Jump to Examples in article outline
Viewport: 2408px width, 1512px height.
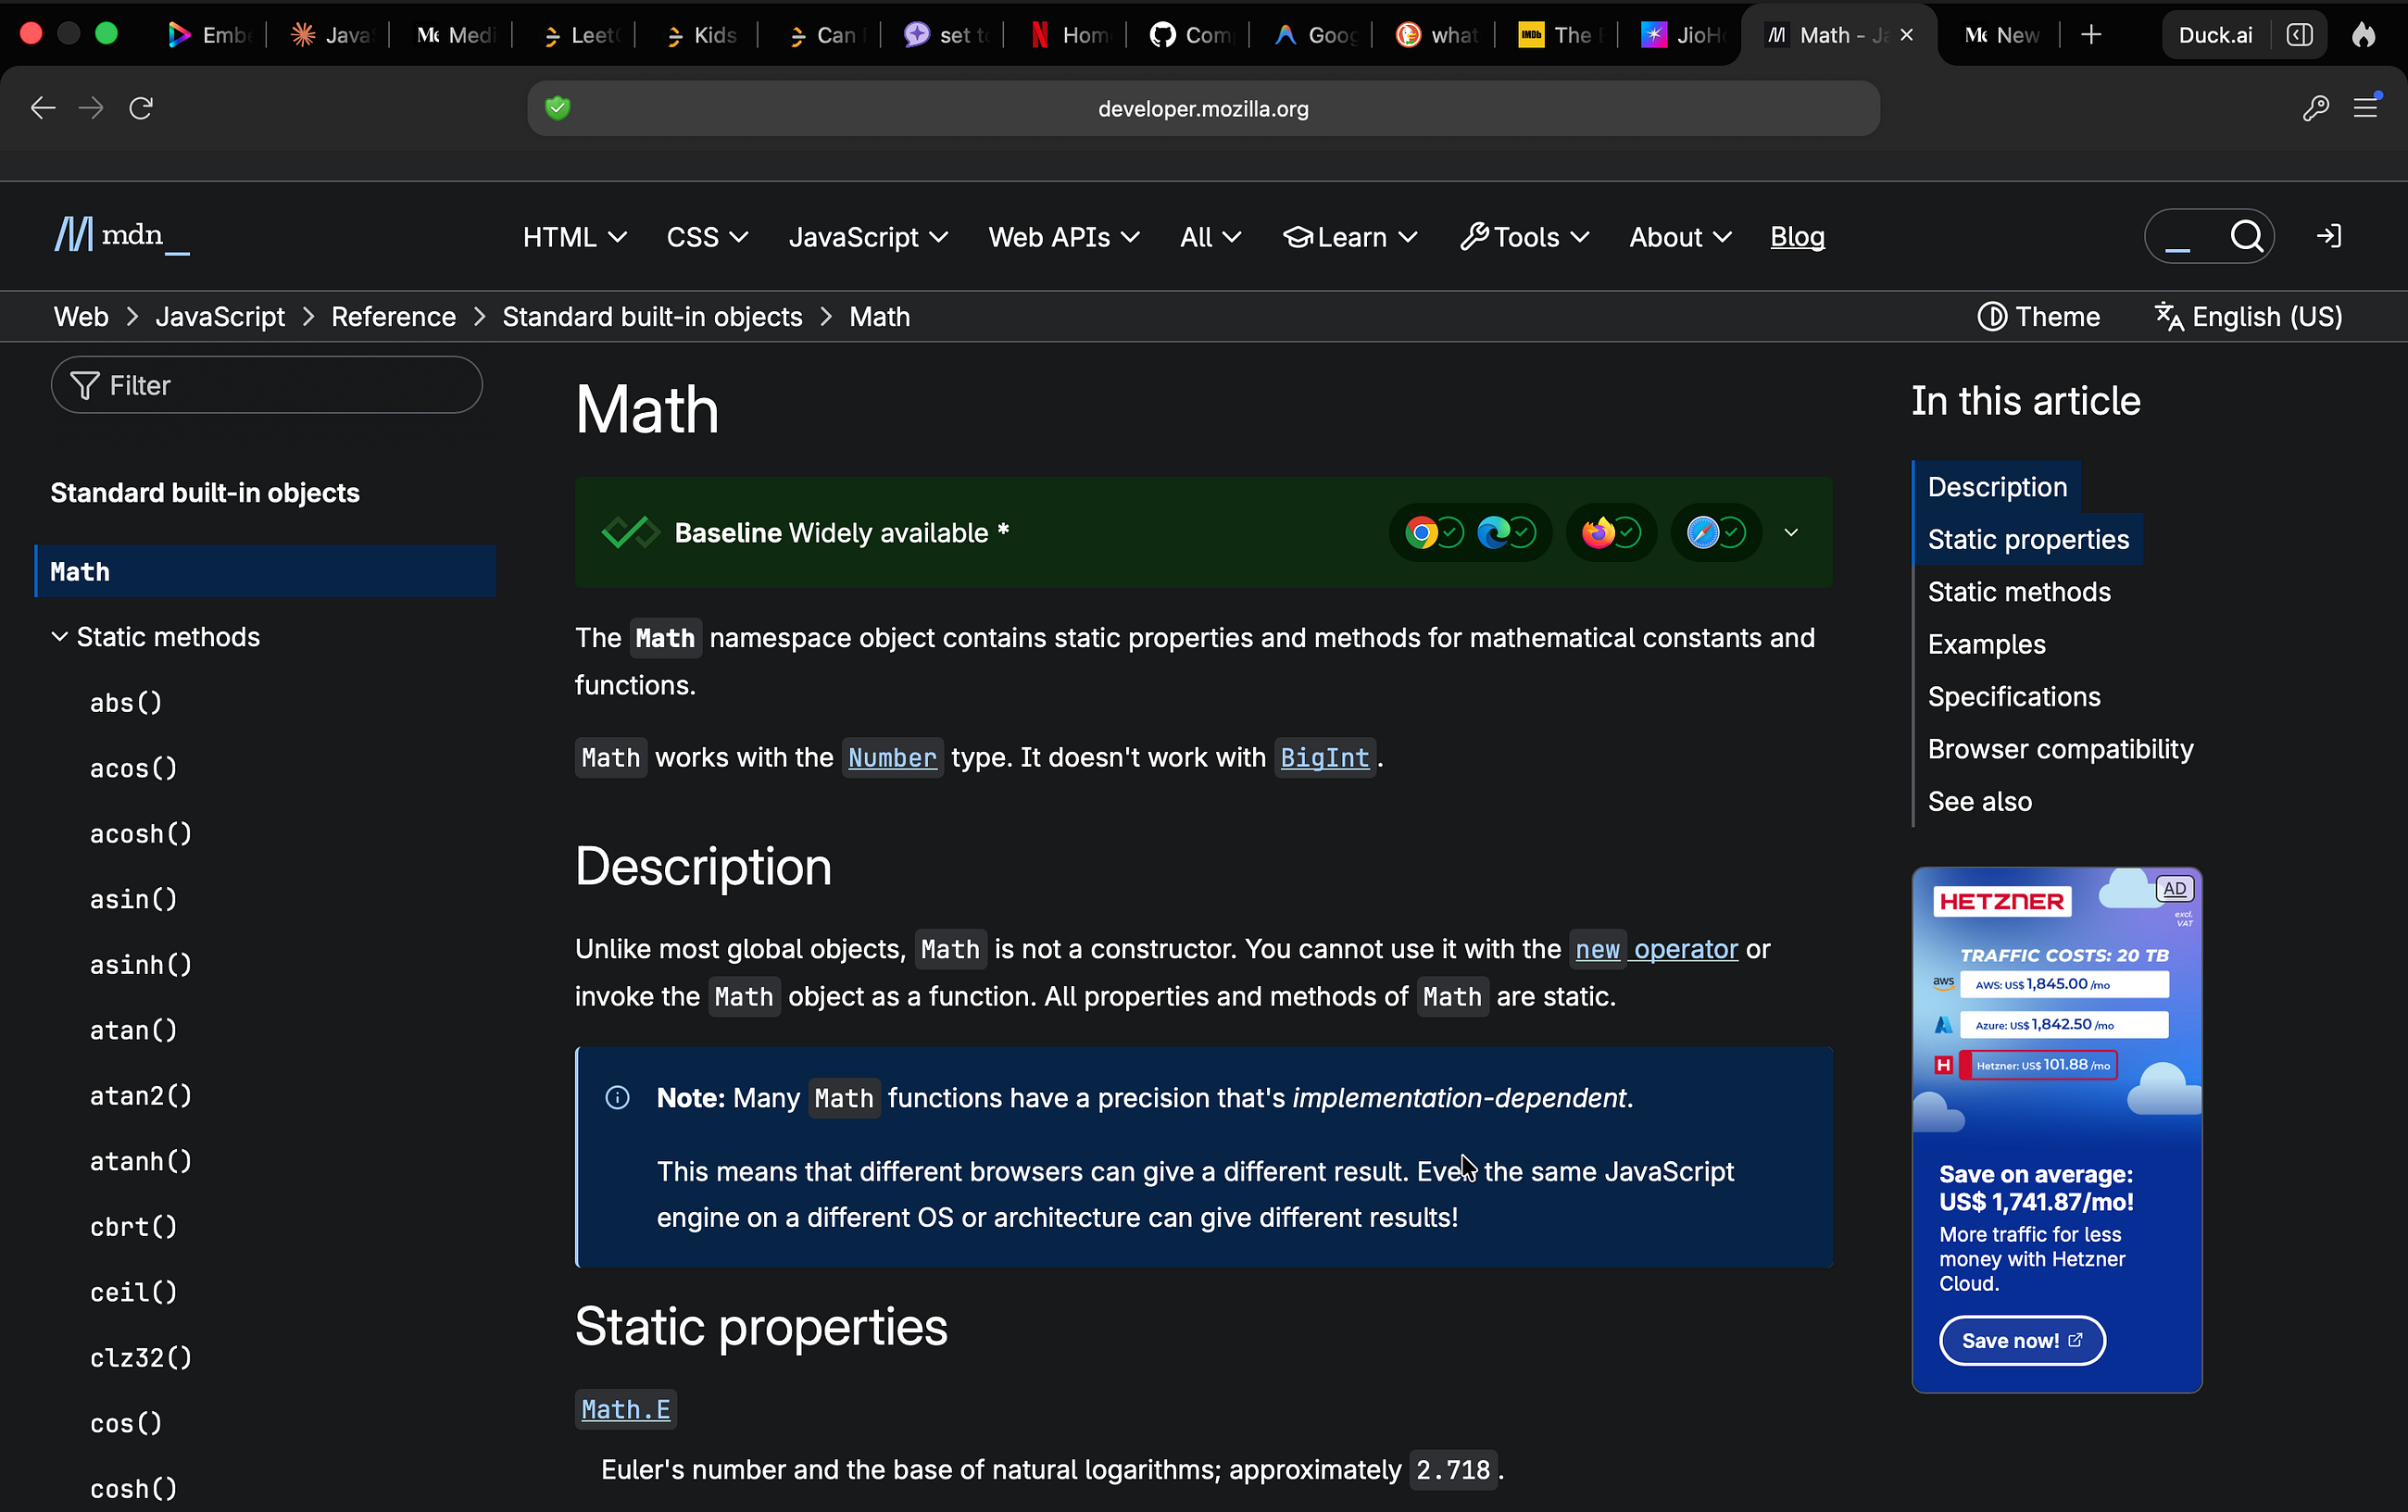1986,645
